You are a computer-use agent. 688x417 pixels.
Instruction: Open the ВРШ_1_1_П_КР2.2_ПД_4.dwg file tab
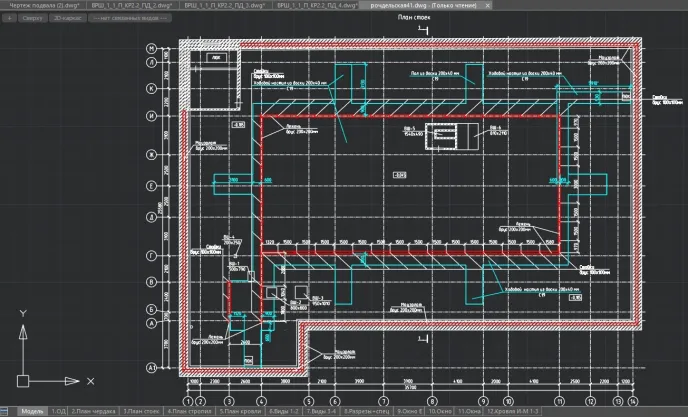[304, 5]
